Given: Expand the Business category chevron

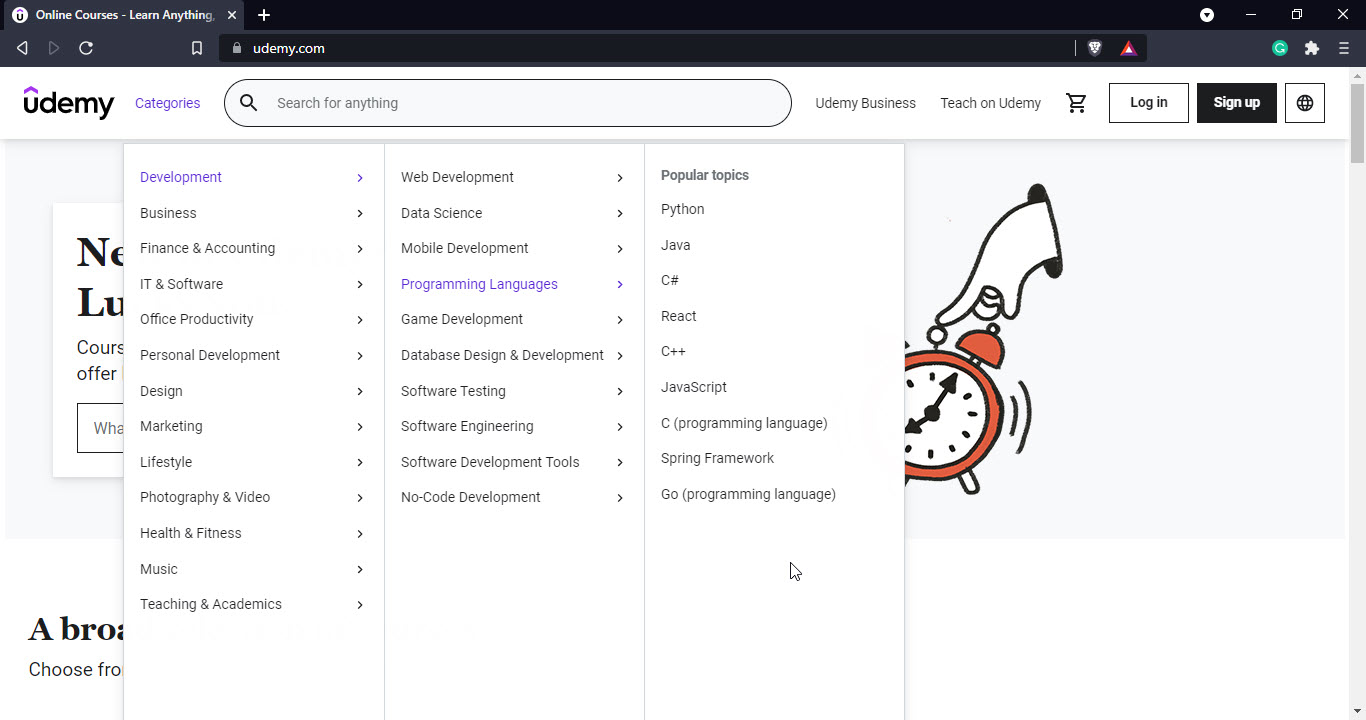Looking at the screenshot, I should [x=360, y=213].
